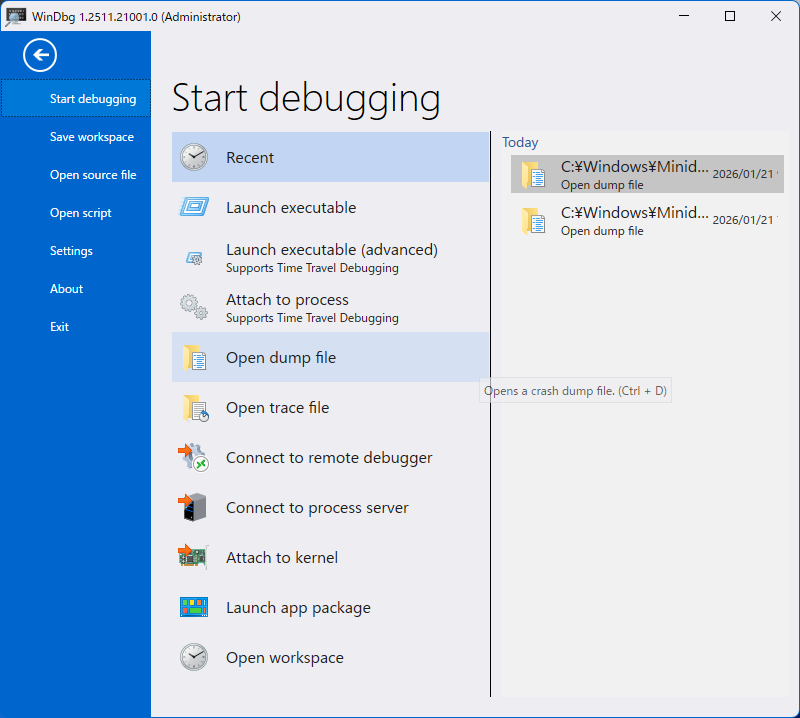Click the Attach to process gears icon
The image size is (800, 718).
[194, 307]
